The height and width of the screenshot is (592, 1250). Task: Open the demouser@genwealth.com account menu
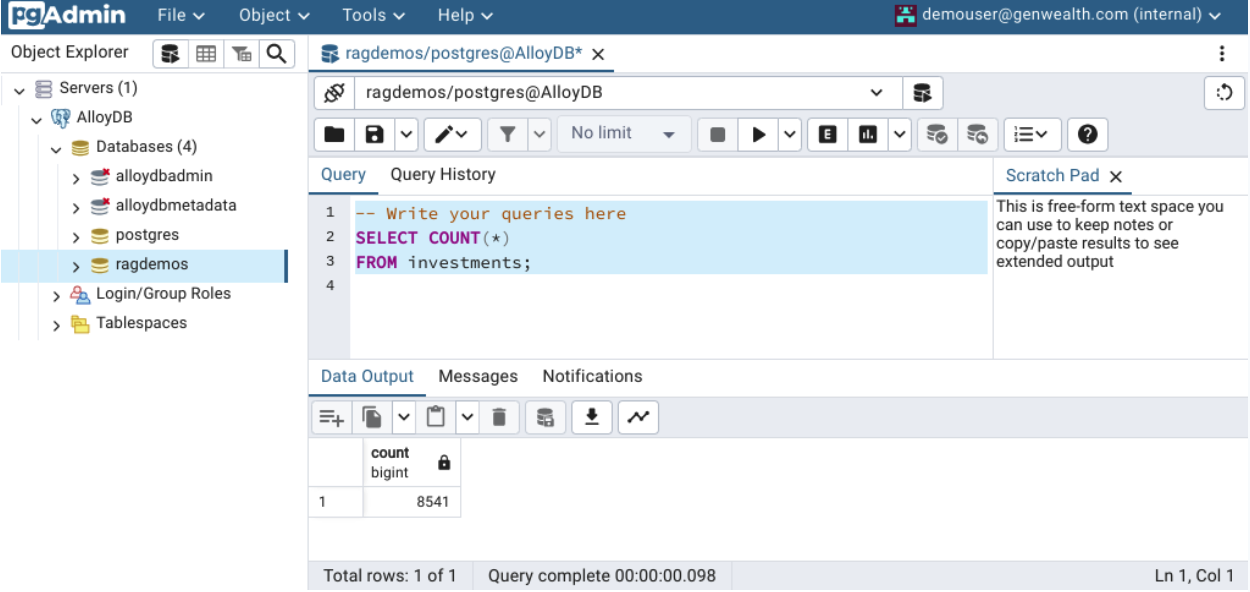click(x=1059, y=15)
